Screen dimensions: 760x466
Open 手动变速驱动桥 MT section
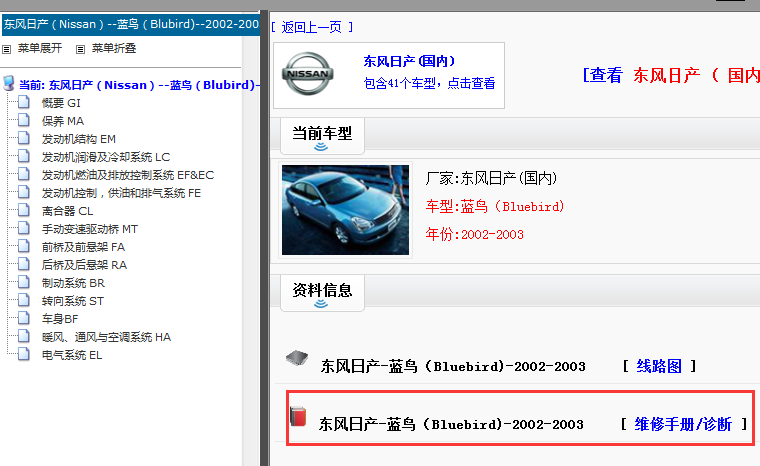(x=90, y=229)
